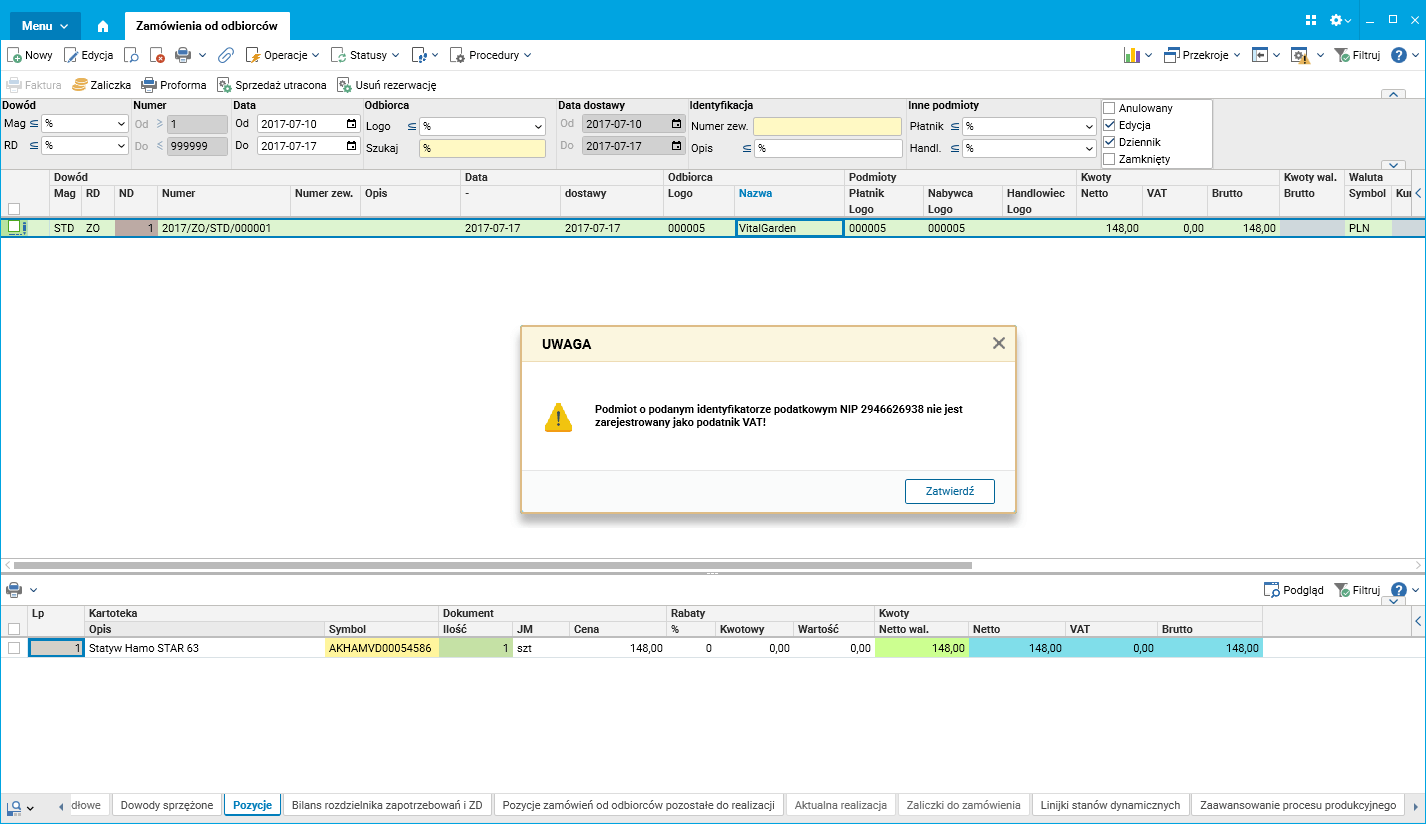This screenshot has width=1426, height=824.
Task: Click the Szukaj search field
Action: coord(483,148)
